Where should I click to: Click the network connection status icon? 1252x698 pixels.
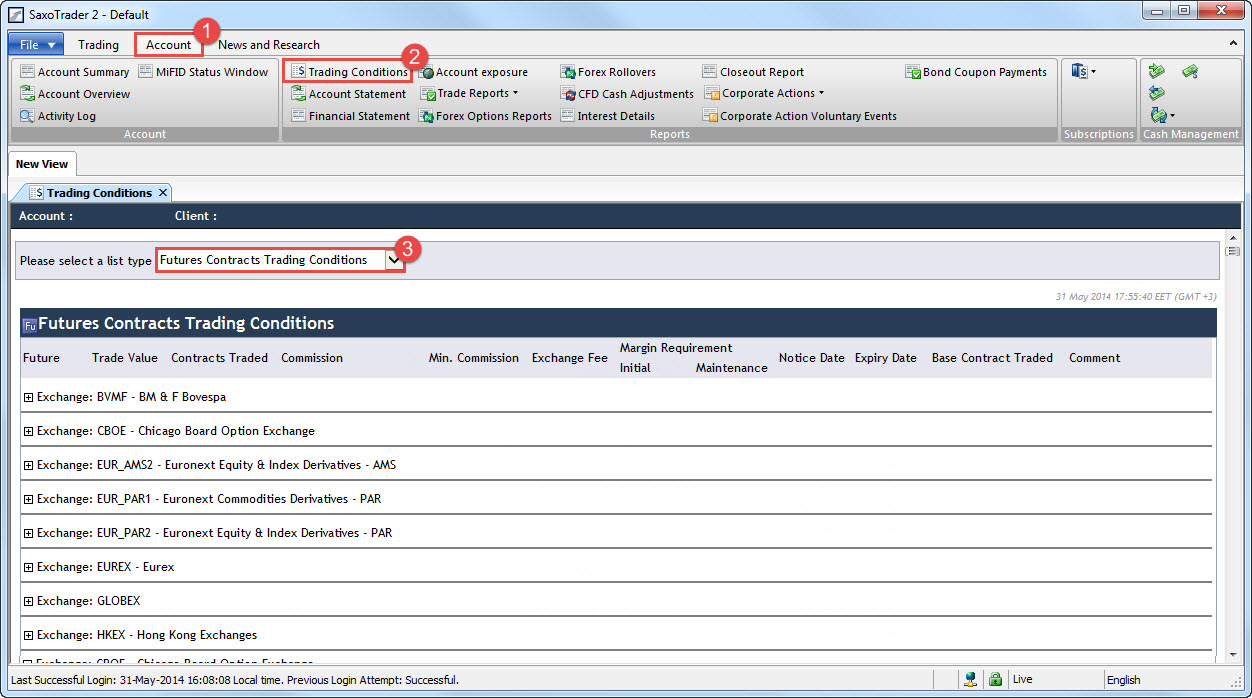pyautogui.click(x=970, y=680)
